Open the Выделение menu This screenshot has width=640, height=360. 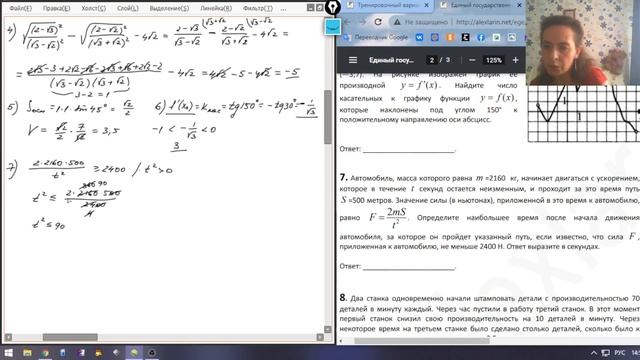click(x=169, y=8)
